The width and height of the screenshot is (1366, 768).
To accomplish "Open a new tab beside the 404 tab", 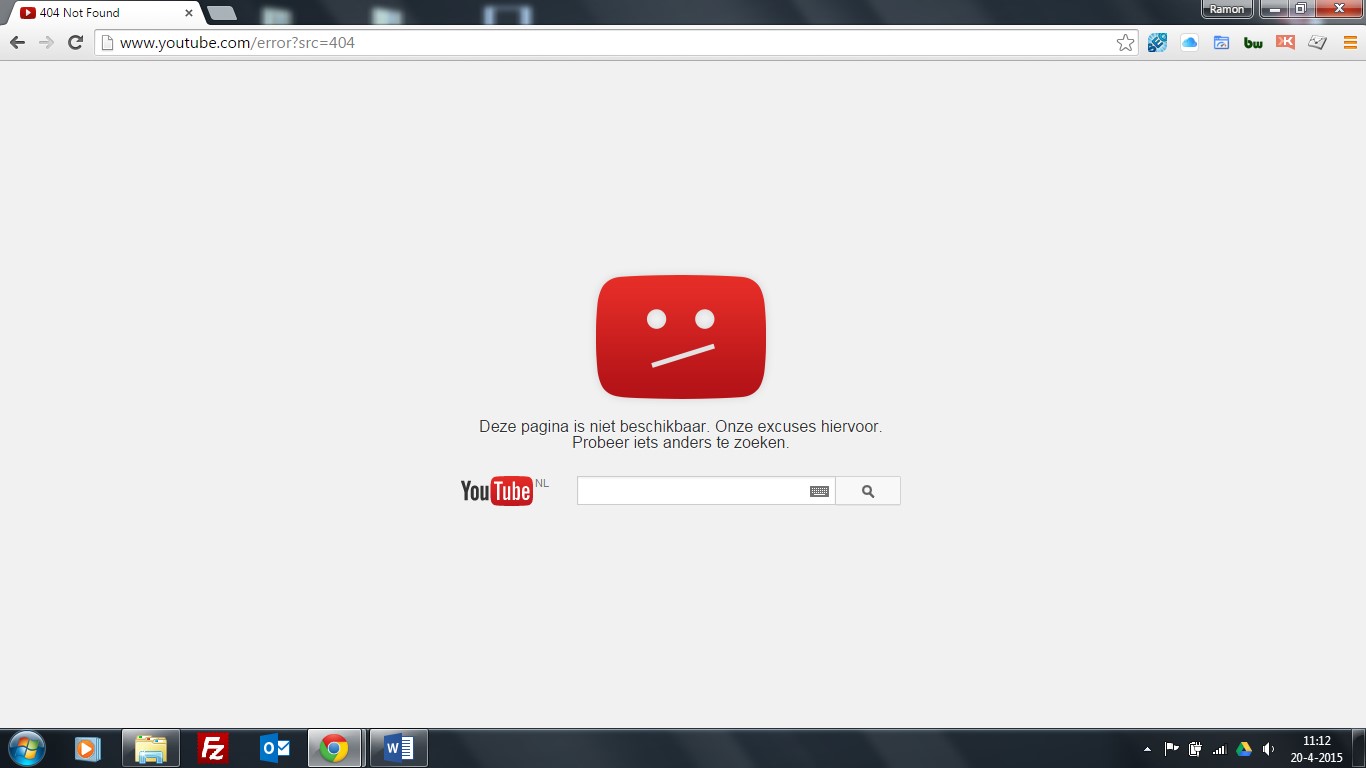I will [x=221, y=13].
